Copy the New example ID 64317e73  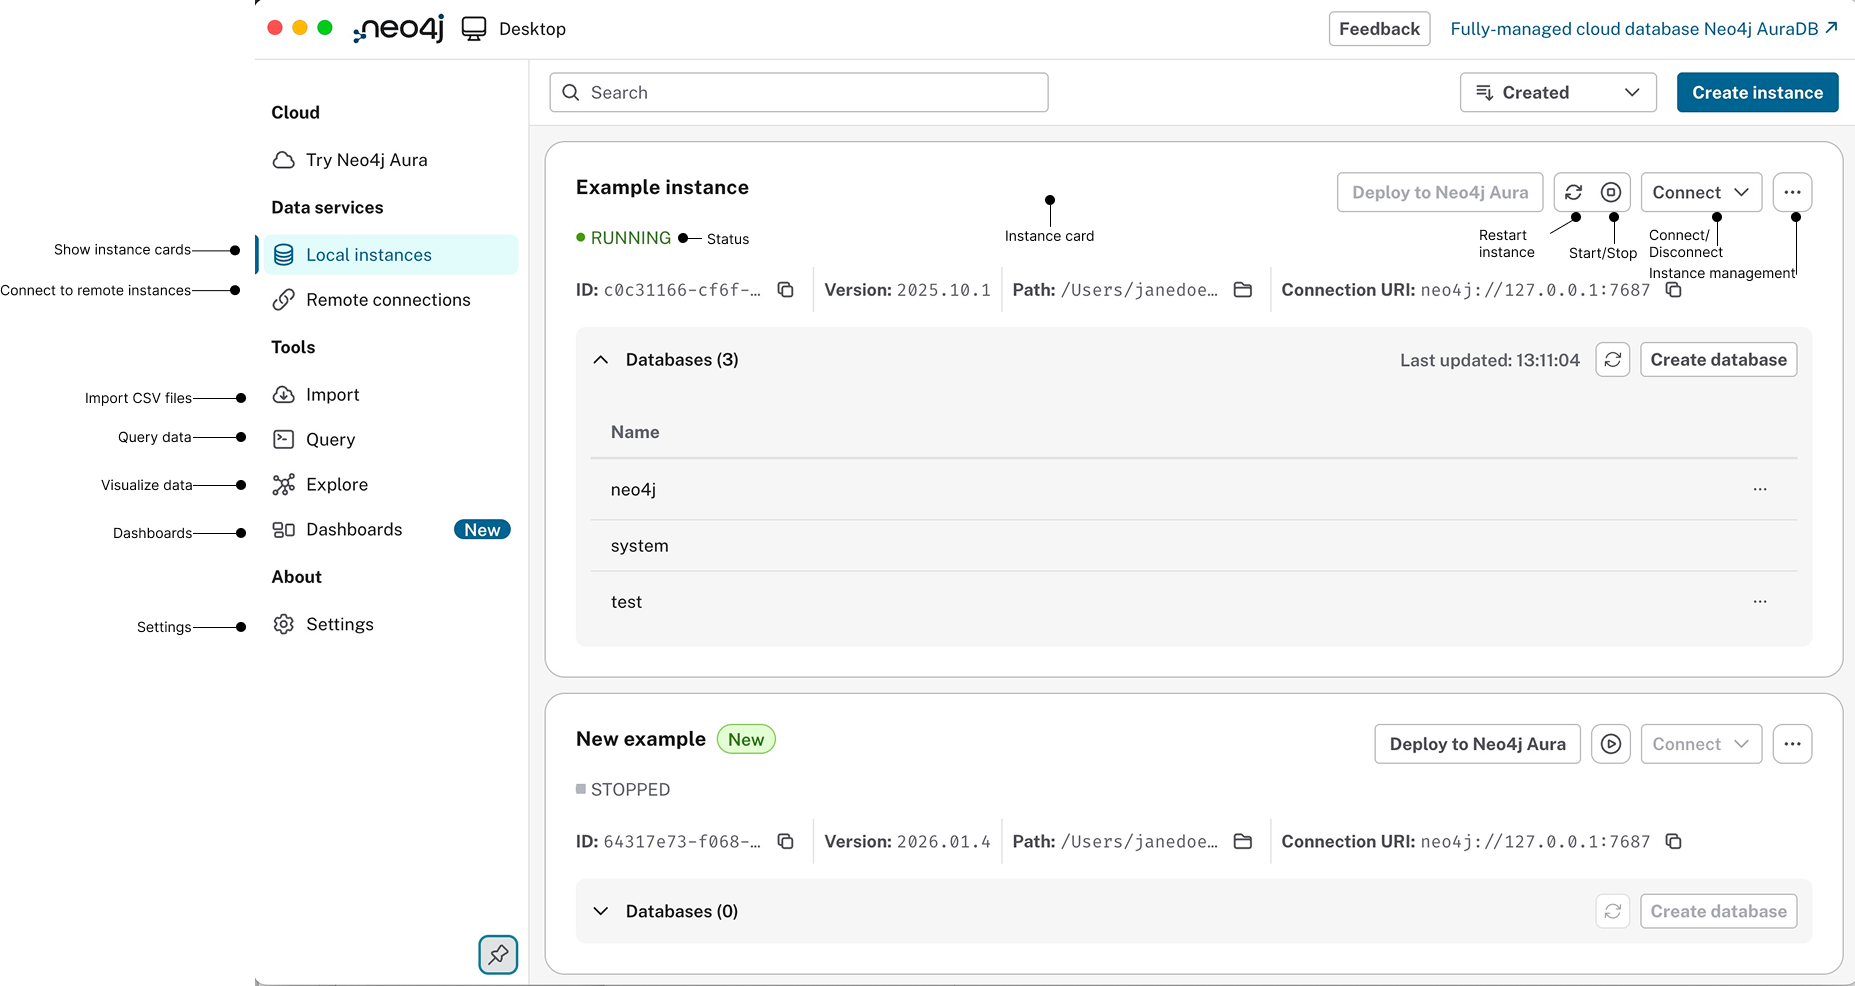pos(786,842)
